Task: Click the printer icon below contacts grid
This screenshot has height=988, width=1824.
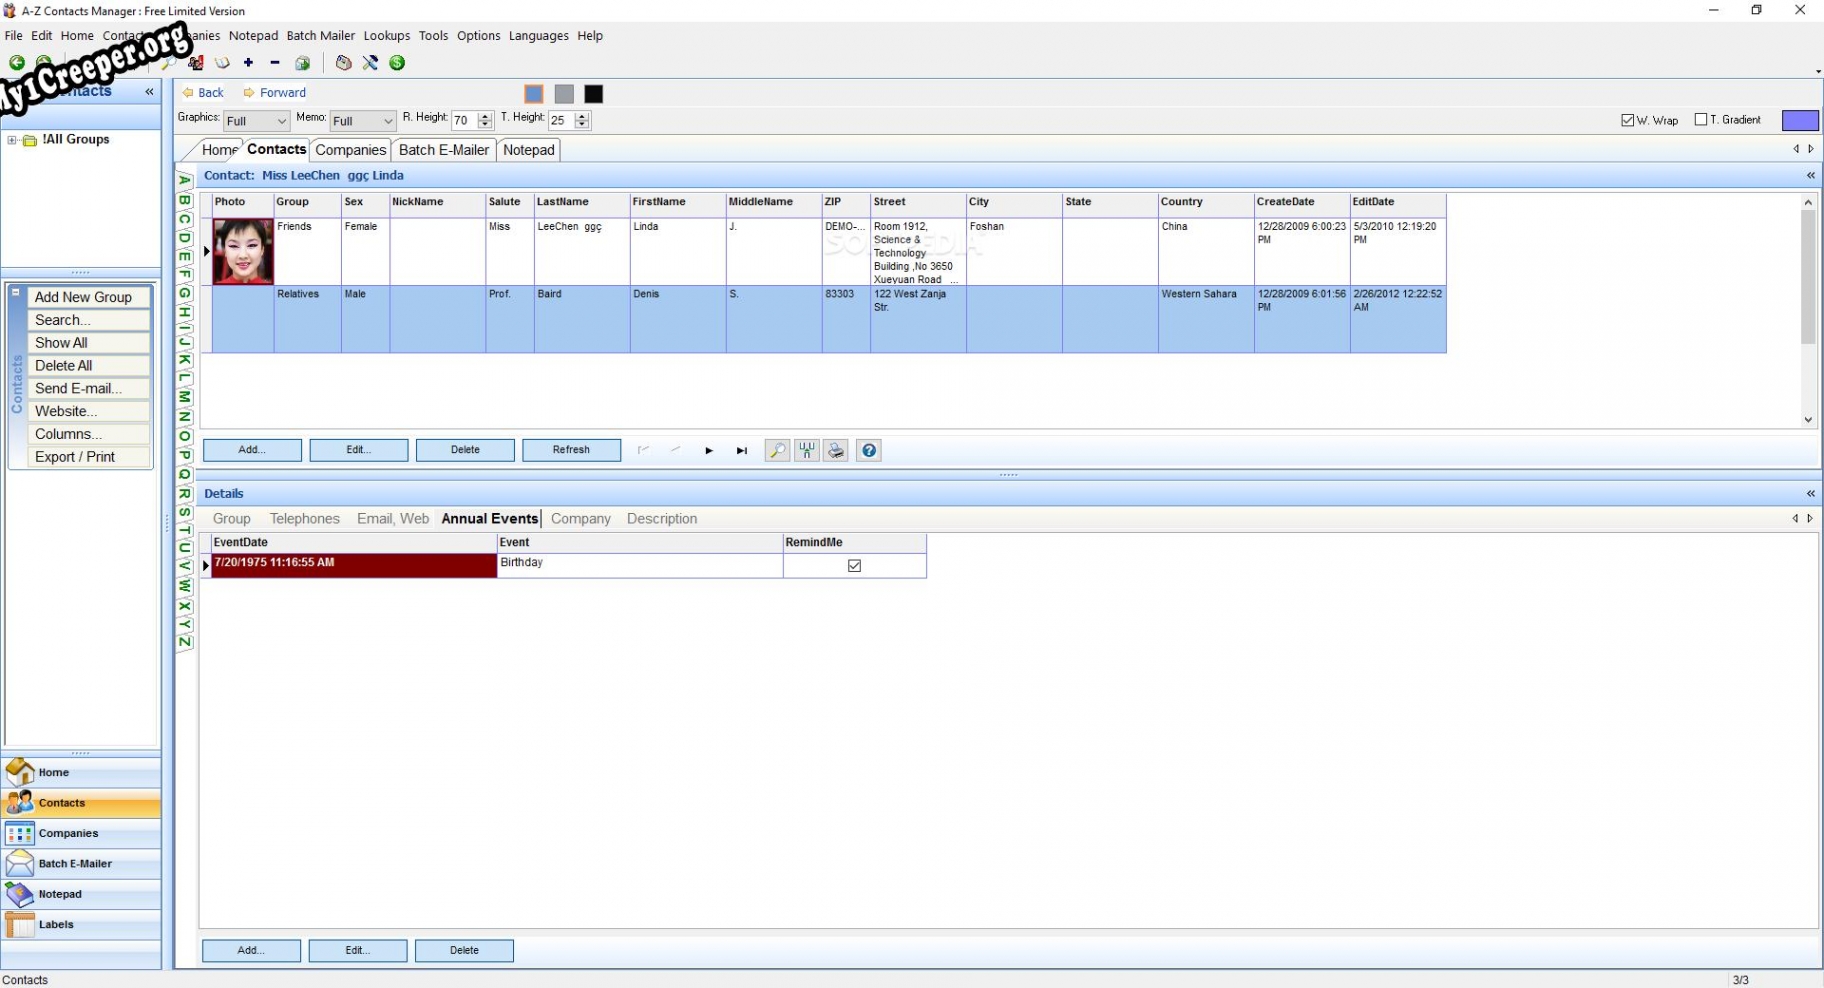Action: coord(837,451)
